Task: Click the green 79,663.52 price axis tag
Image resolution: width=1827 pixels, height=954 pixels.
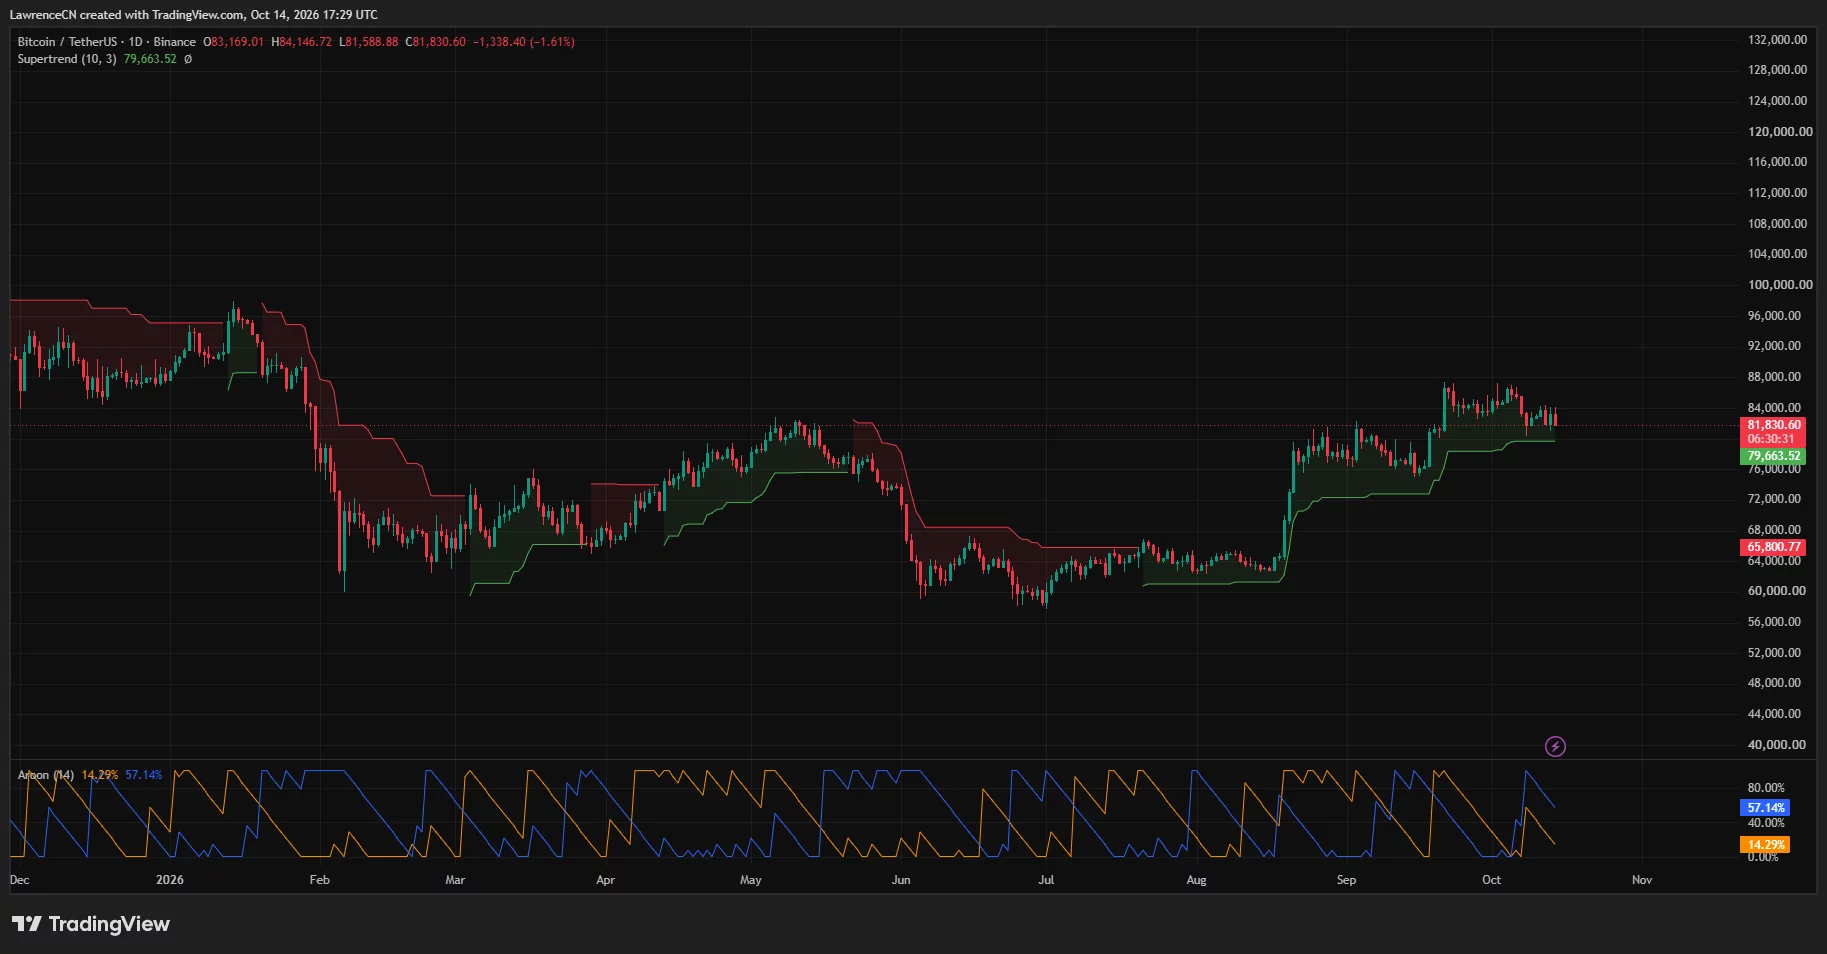Action: 1773,456
